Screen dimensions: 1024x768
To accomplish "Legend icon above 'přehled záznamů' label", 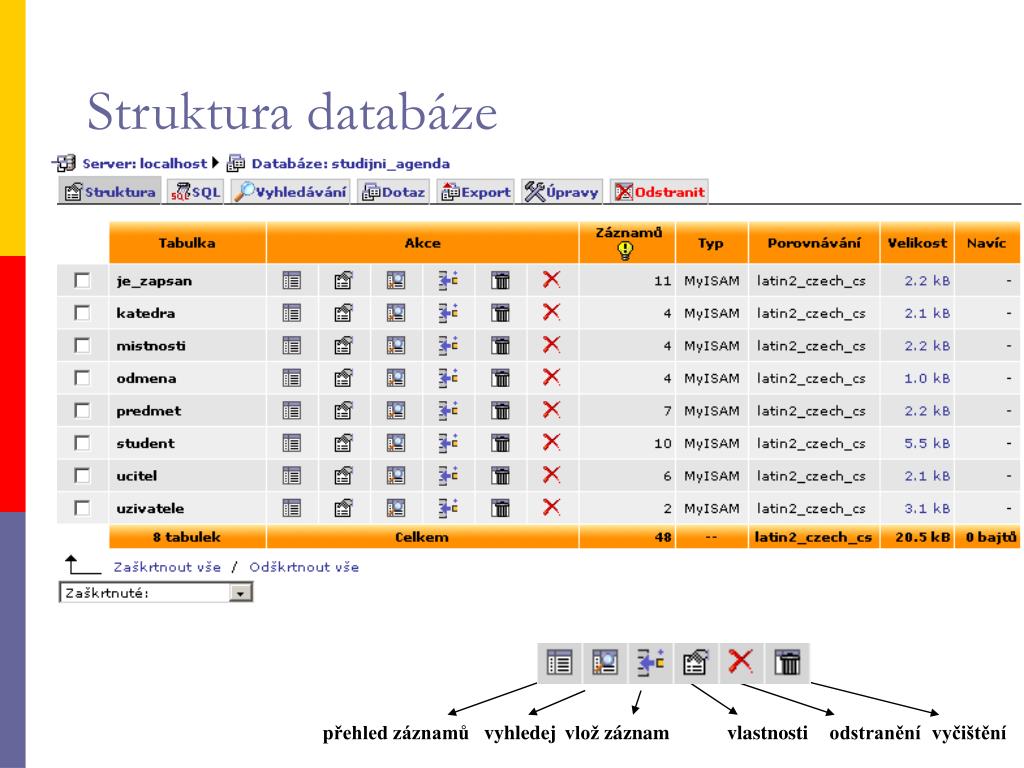I will click(x=560, y=662).
